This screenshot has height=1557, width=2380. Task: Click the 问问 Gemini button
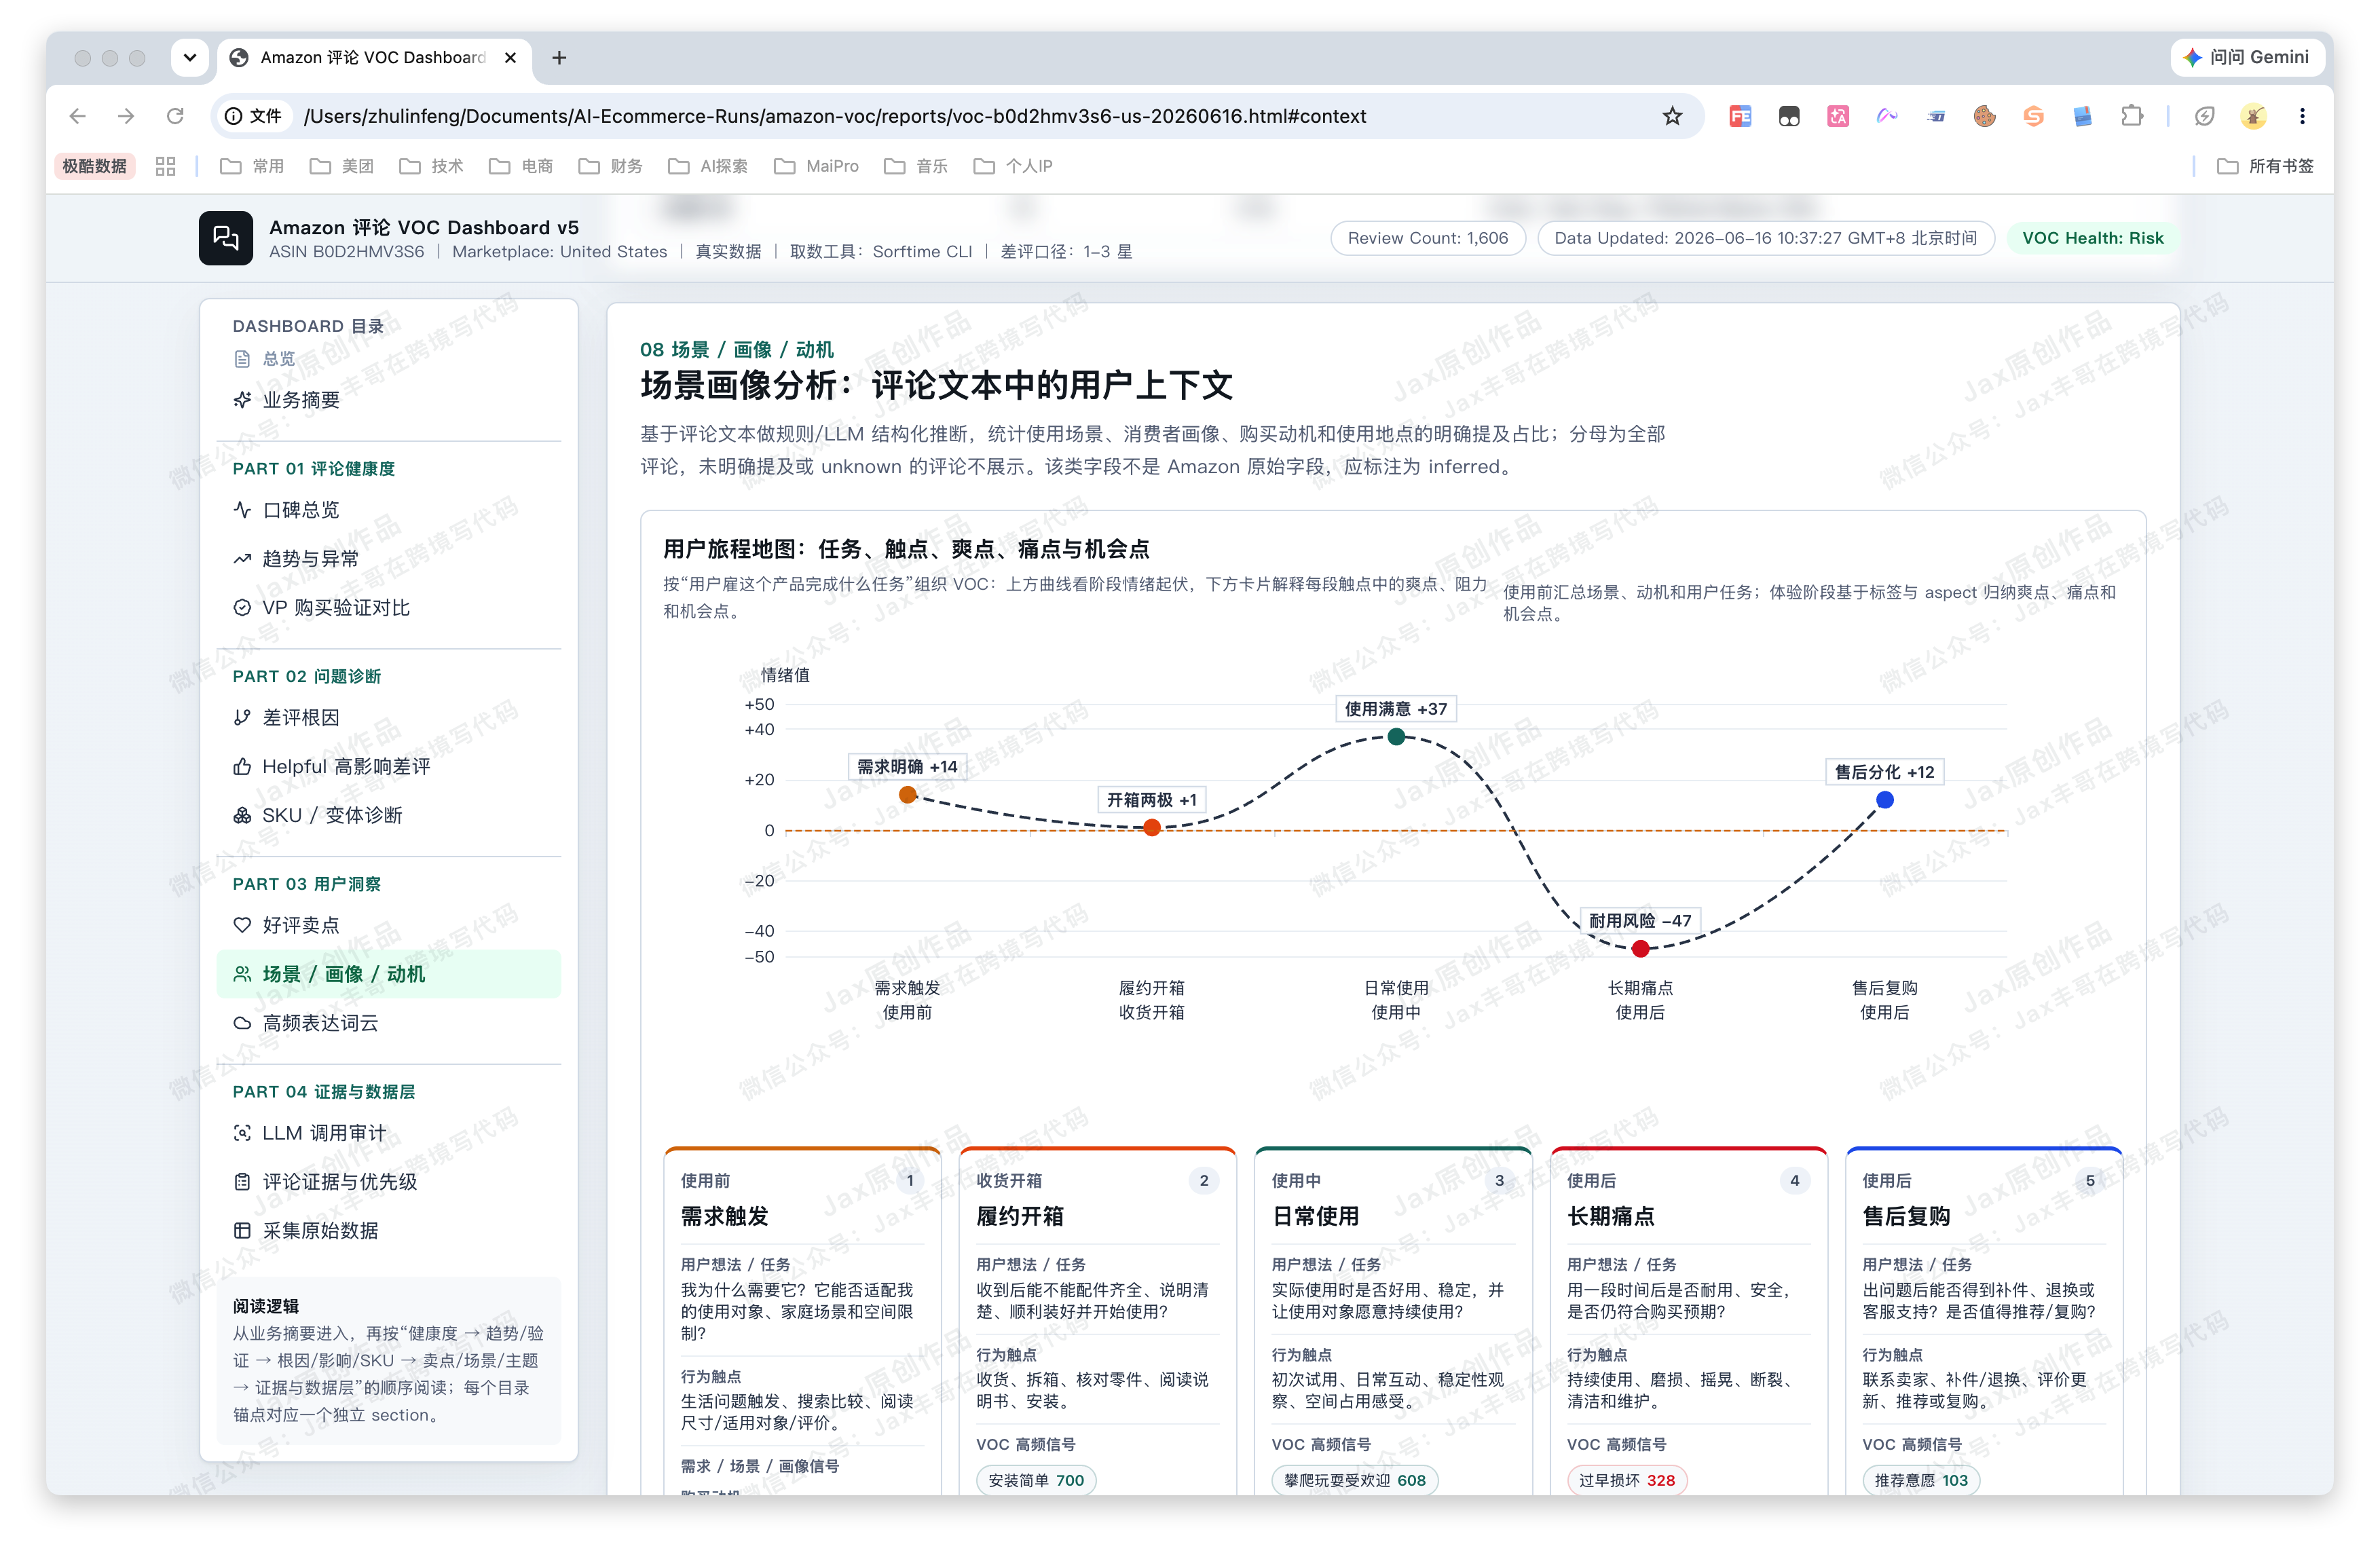(2246, 58)
